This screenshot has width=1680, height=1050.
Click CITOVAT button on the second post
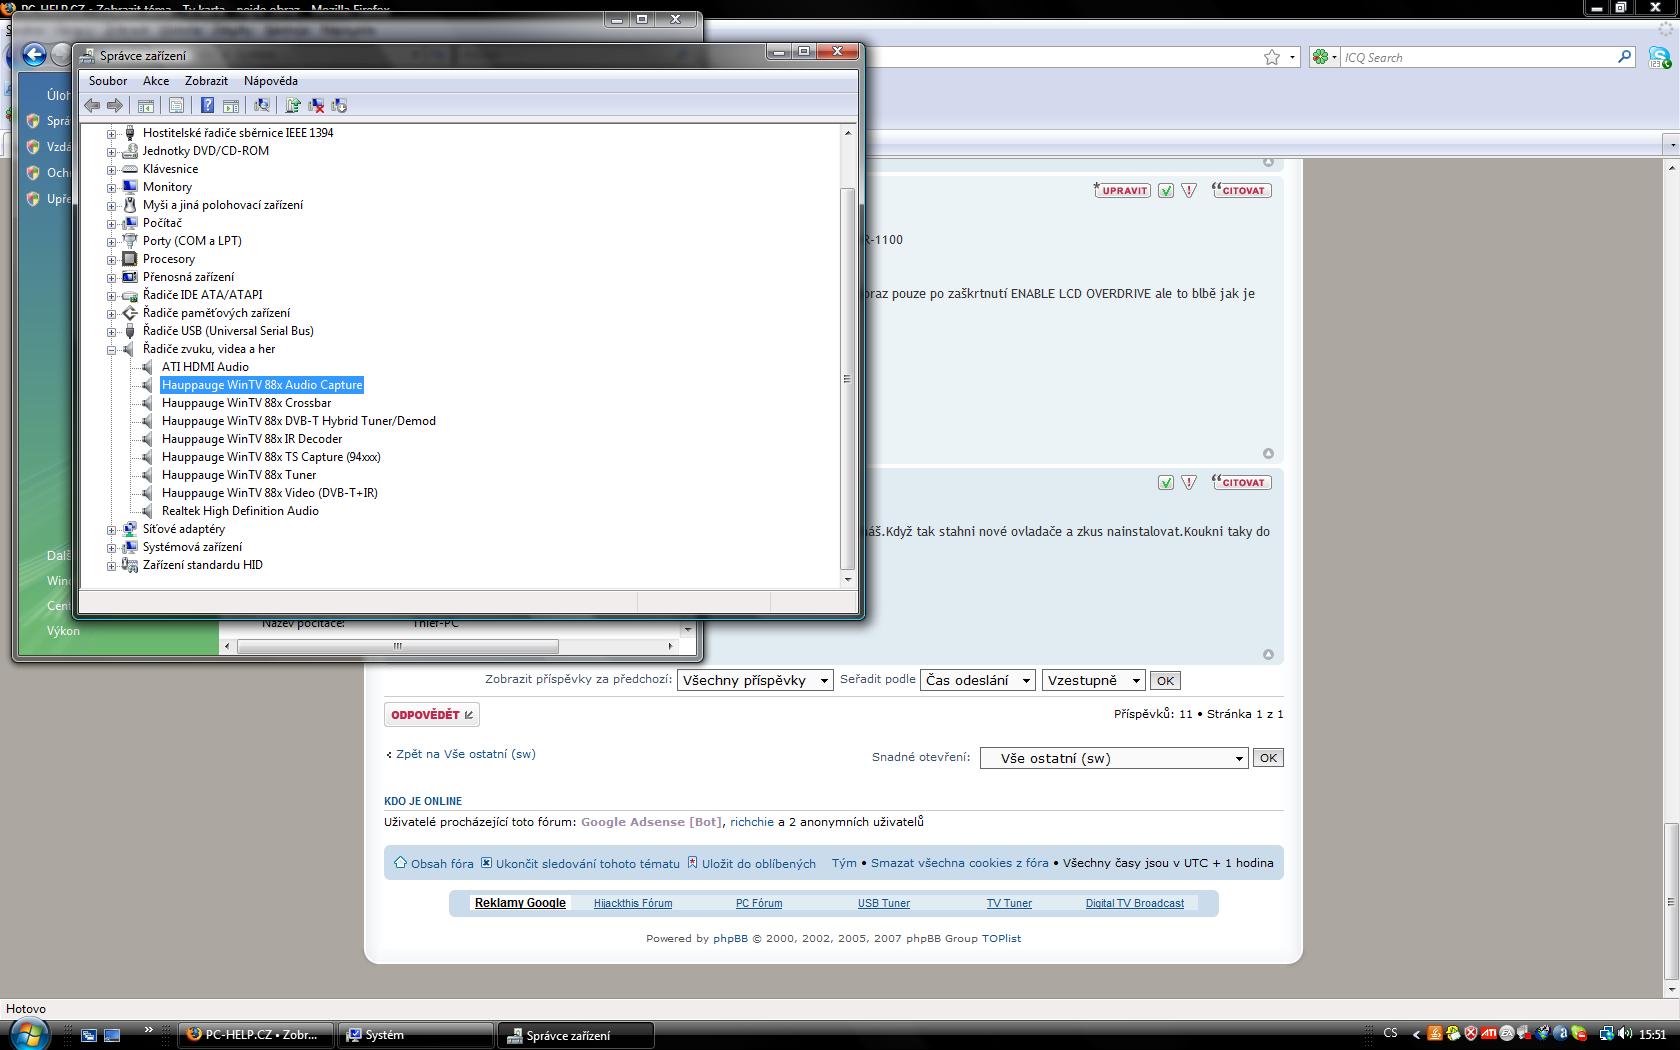coord(1241,482)
